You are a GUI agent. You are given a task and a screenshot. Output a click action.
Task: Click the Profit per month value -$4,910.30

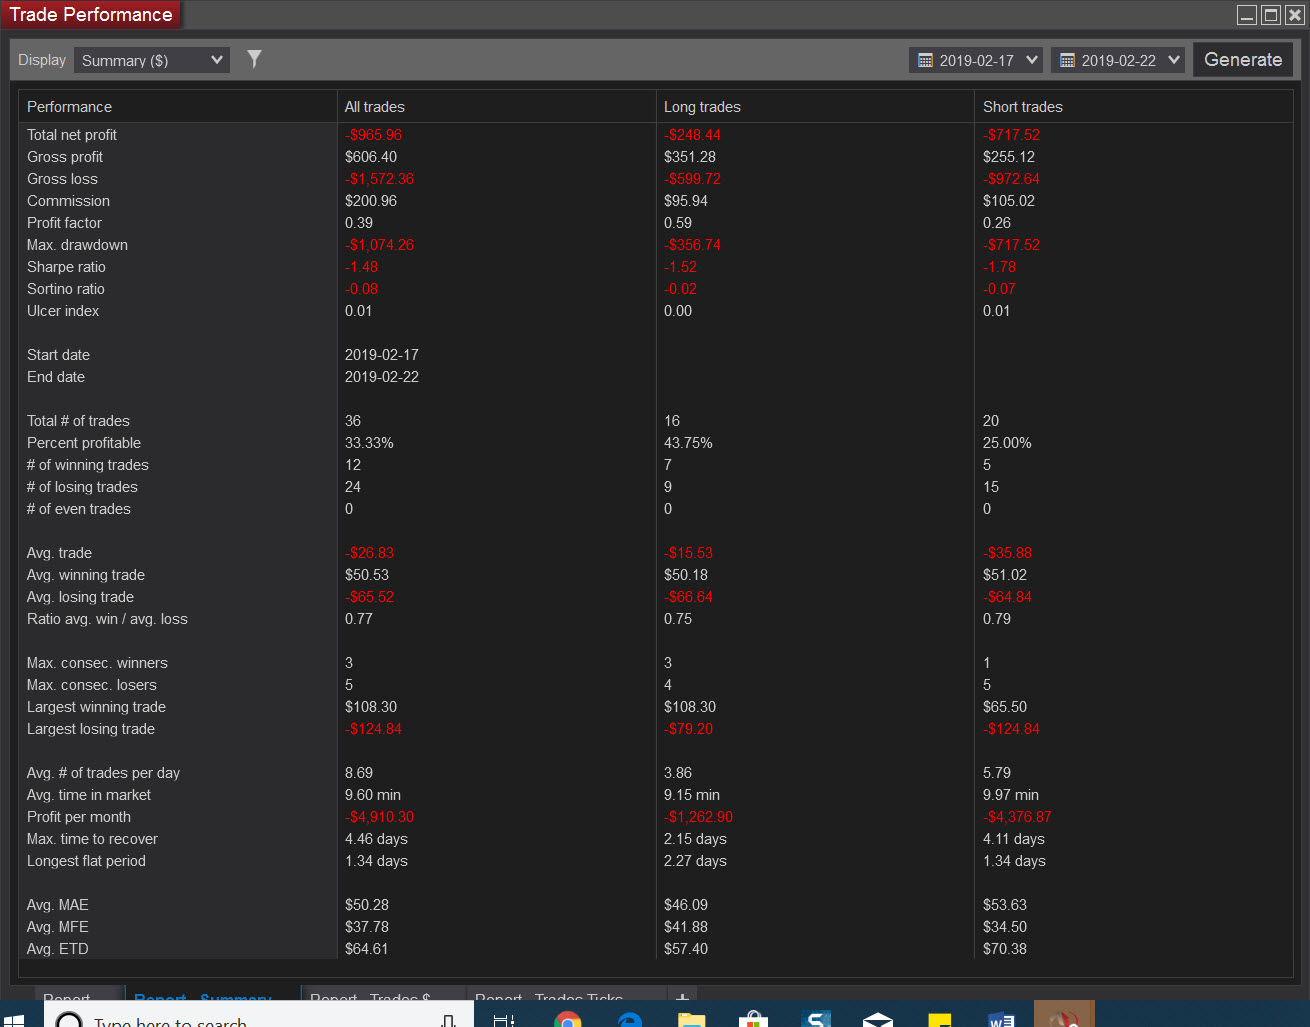click(x=379, y=817)
